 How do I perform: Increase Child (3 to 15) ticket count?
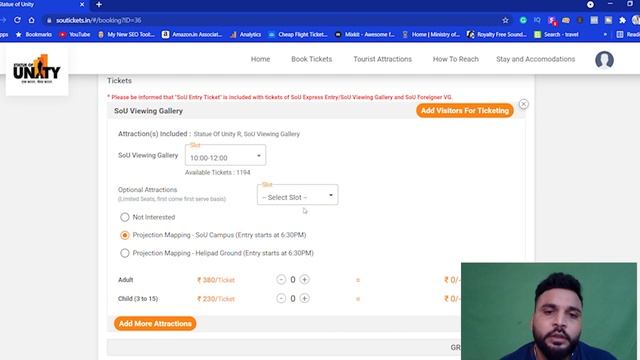[304, 298]
